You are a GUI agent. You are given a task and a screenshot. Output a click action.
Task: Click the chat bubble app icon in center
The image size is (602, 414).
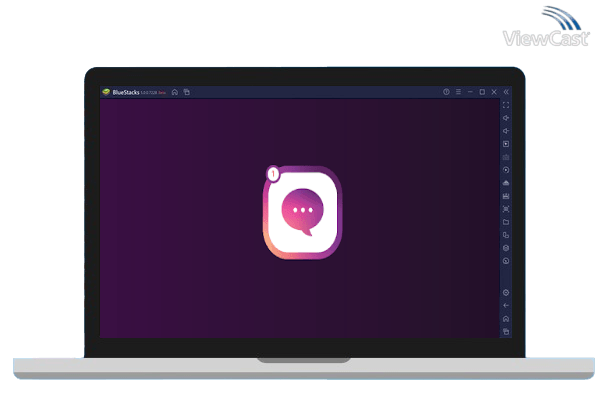(302, 212)
